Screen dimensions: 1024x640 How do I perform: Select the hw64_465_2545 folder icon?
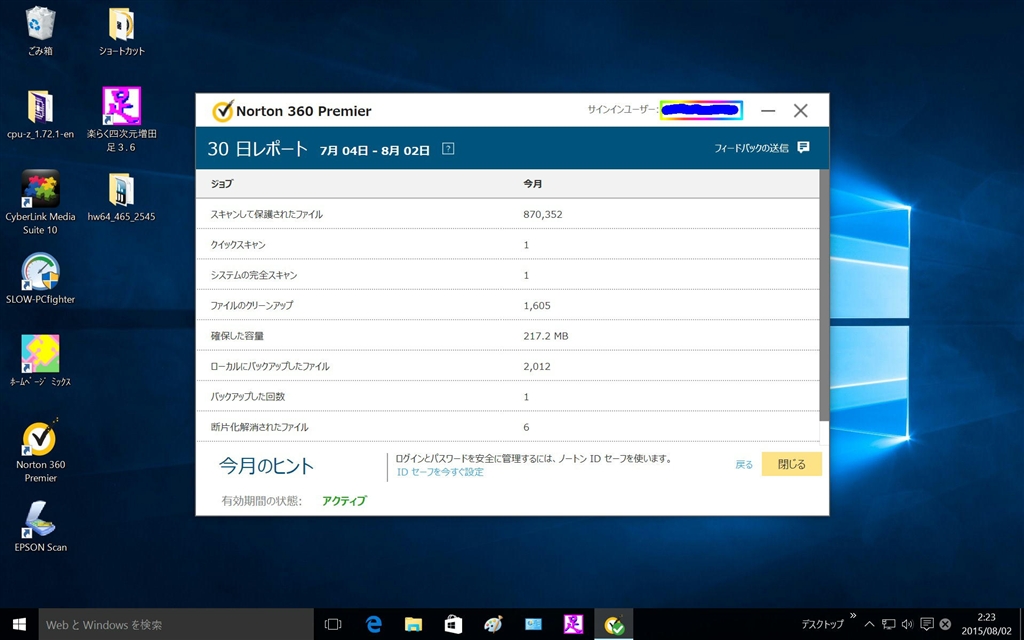(121, 190)
